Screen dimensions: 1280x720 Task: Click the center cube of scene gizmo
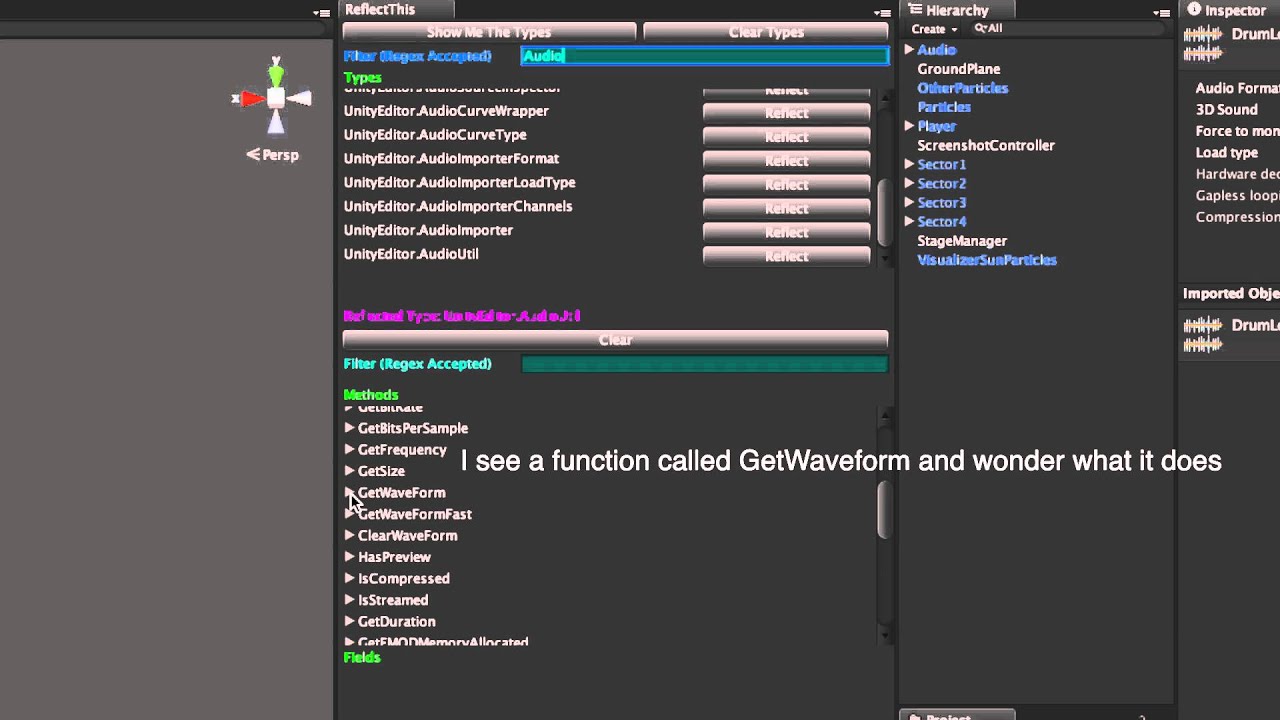pyautogui.click(x=276, y=98)
